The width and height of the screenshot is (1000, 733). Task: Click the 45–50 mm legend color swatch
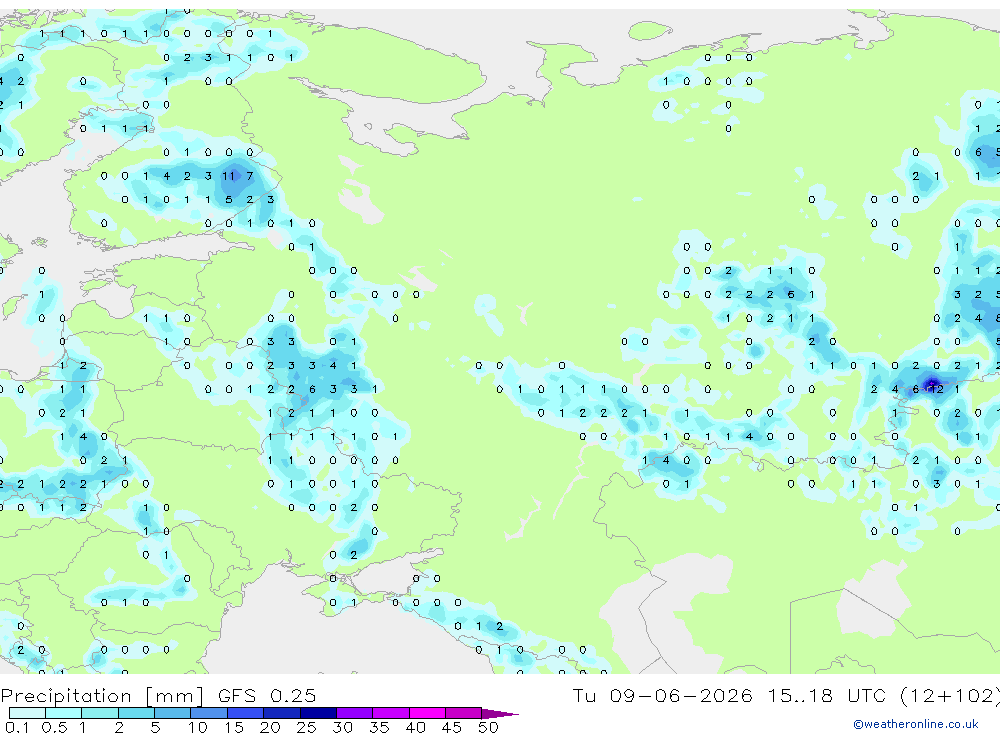click(464, 713)
